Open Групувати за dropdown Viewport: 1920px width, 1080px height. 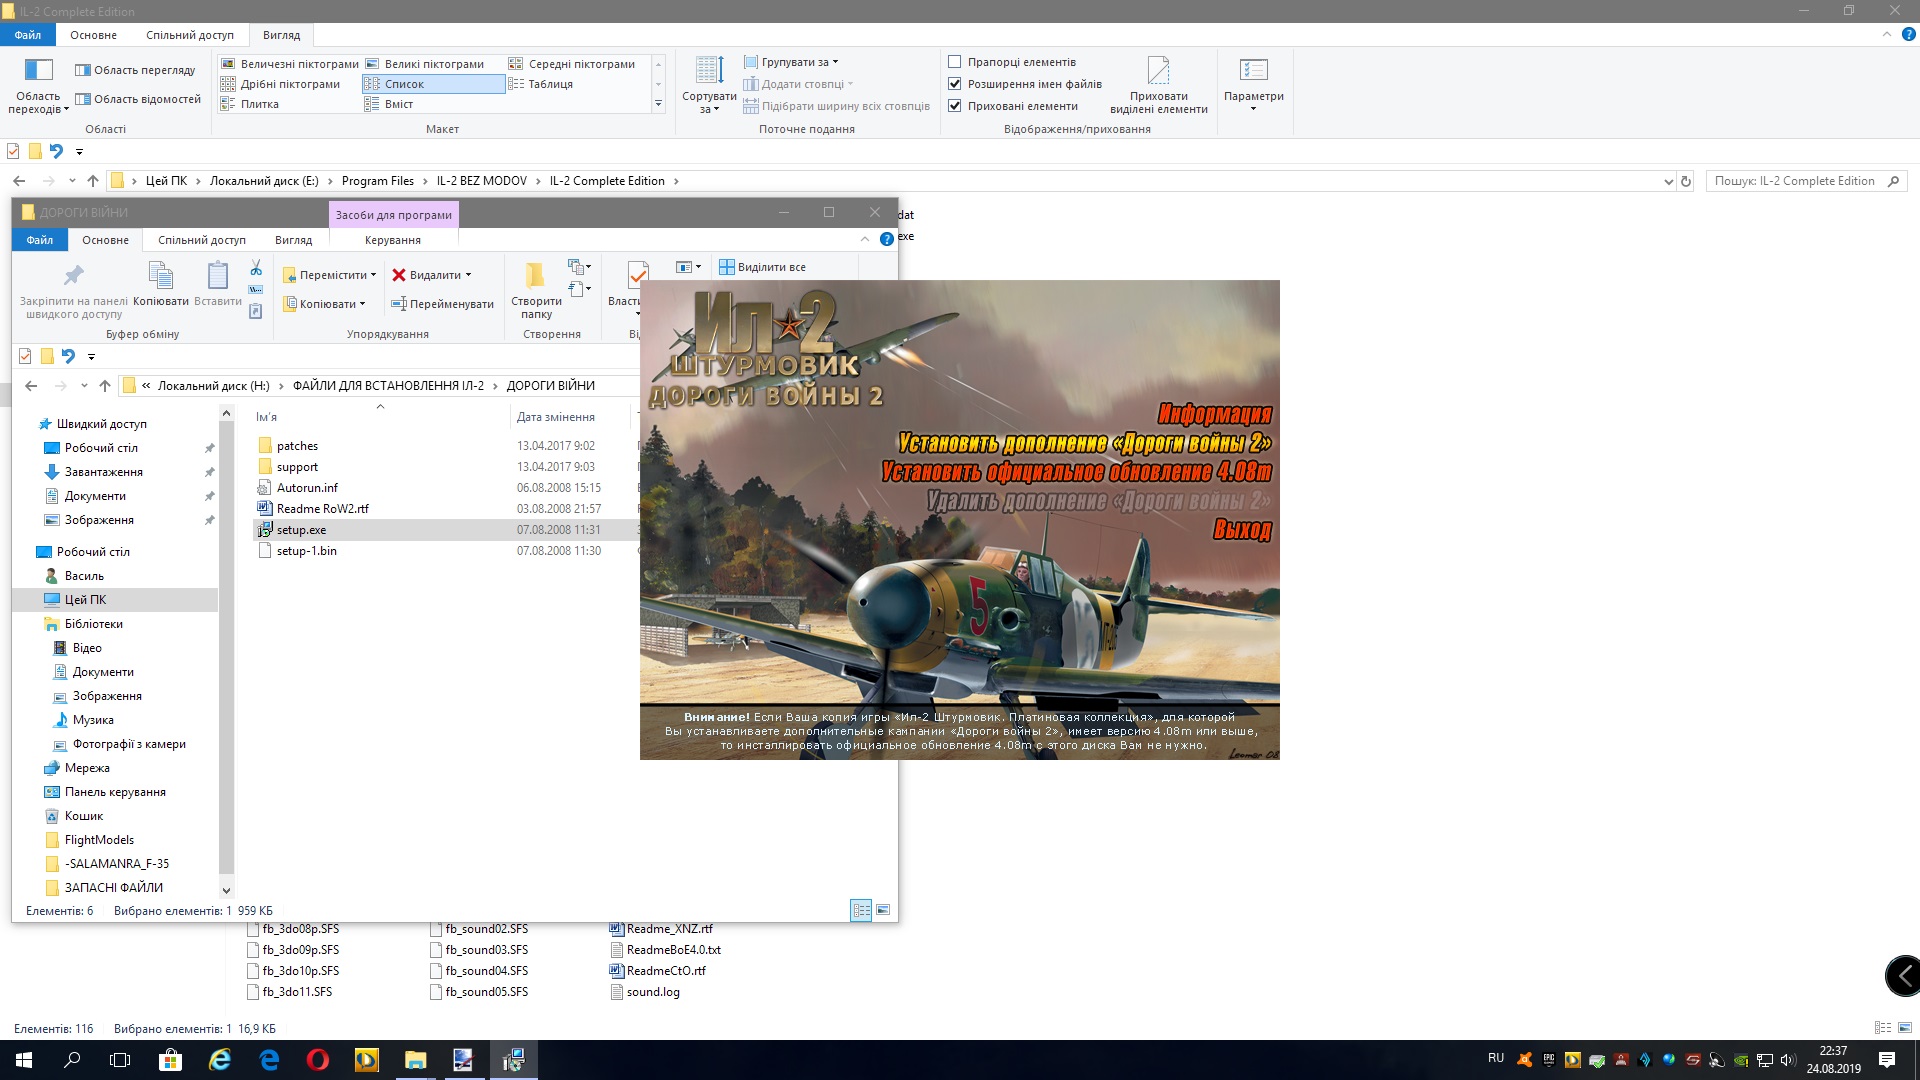[791, 62]
